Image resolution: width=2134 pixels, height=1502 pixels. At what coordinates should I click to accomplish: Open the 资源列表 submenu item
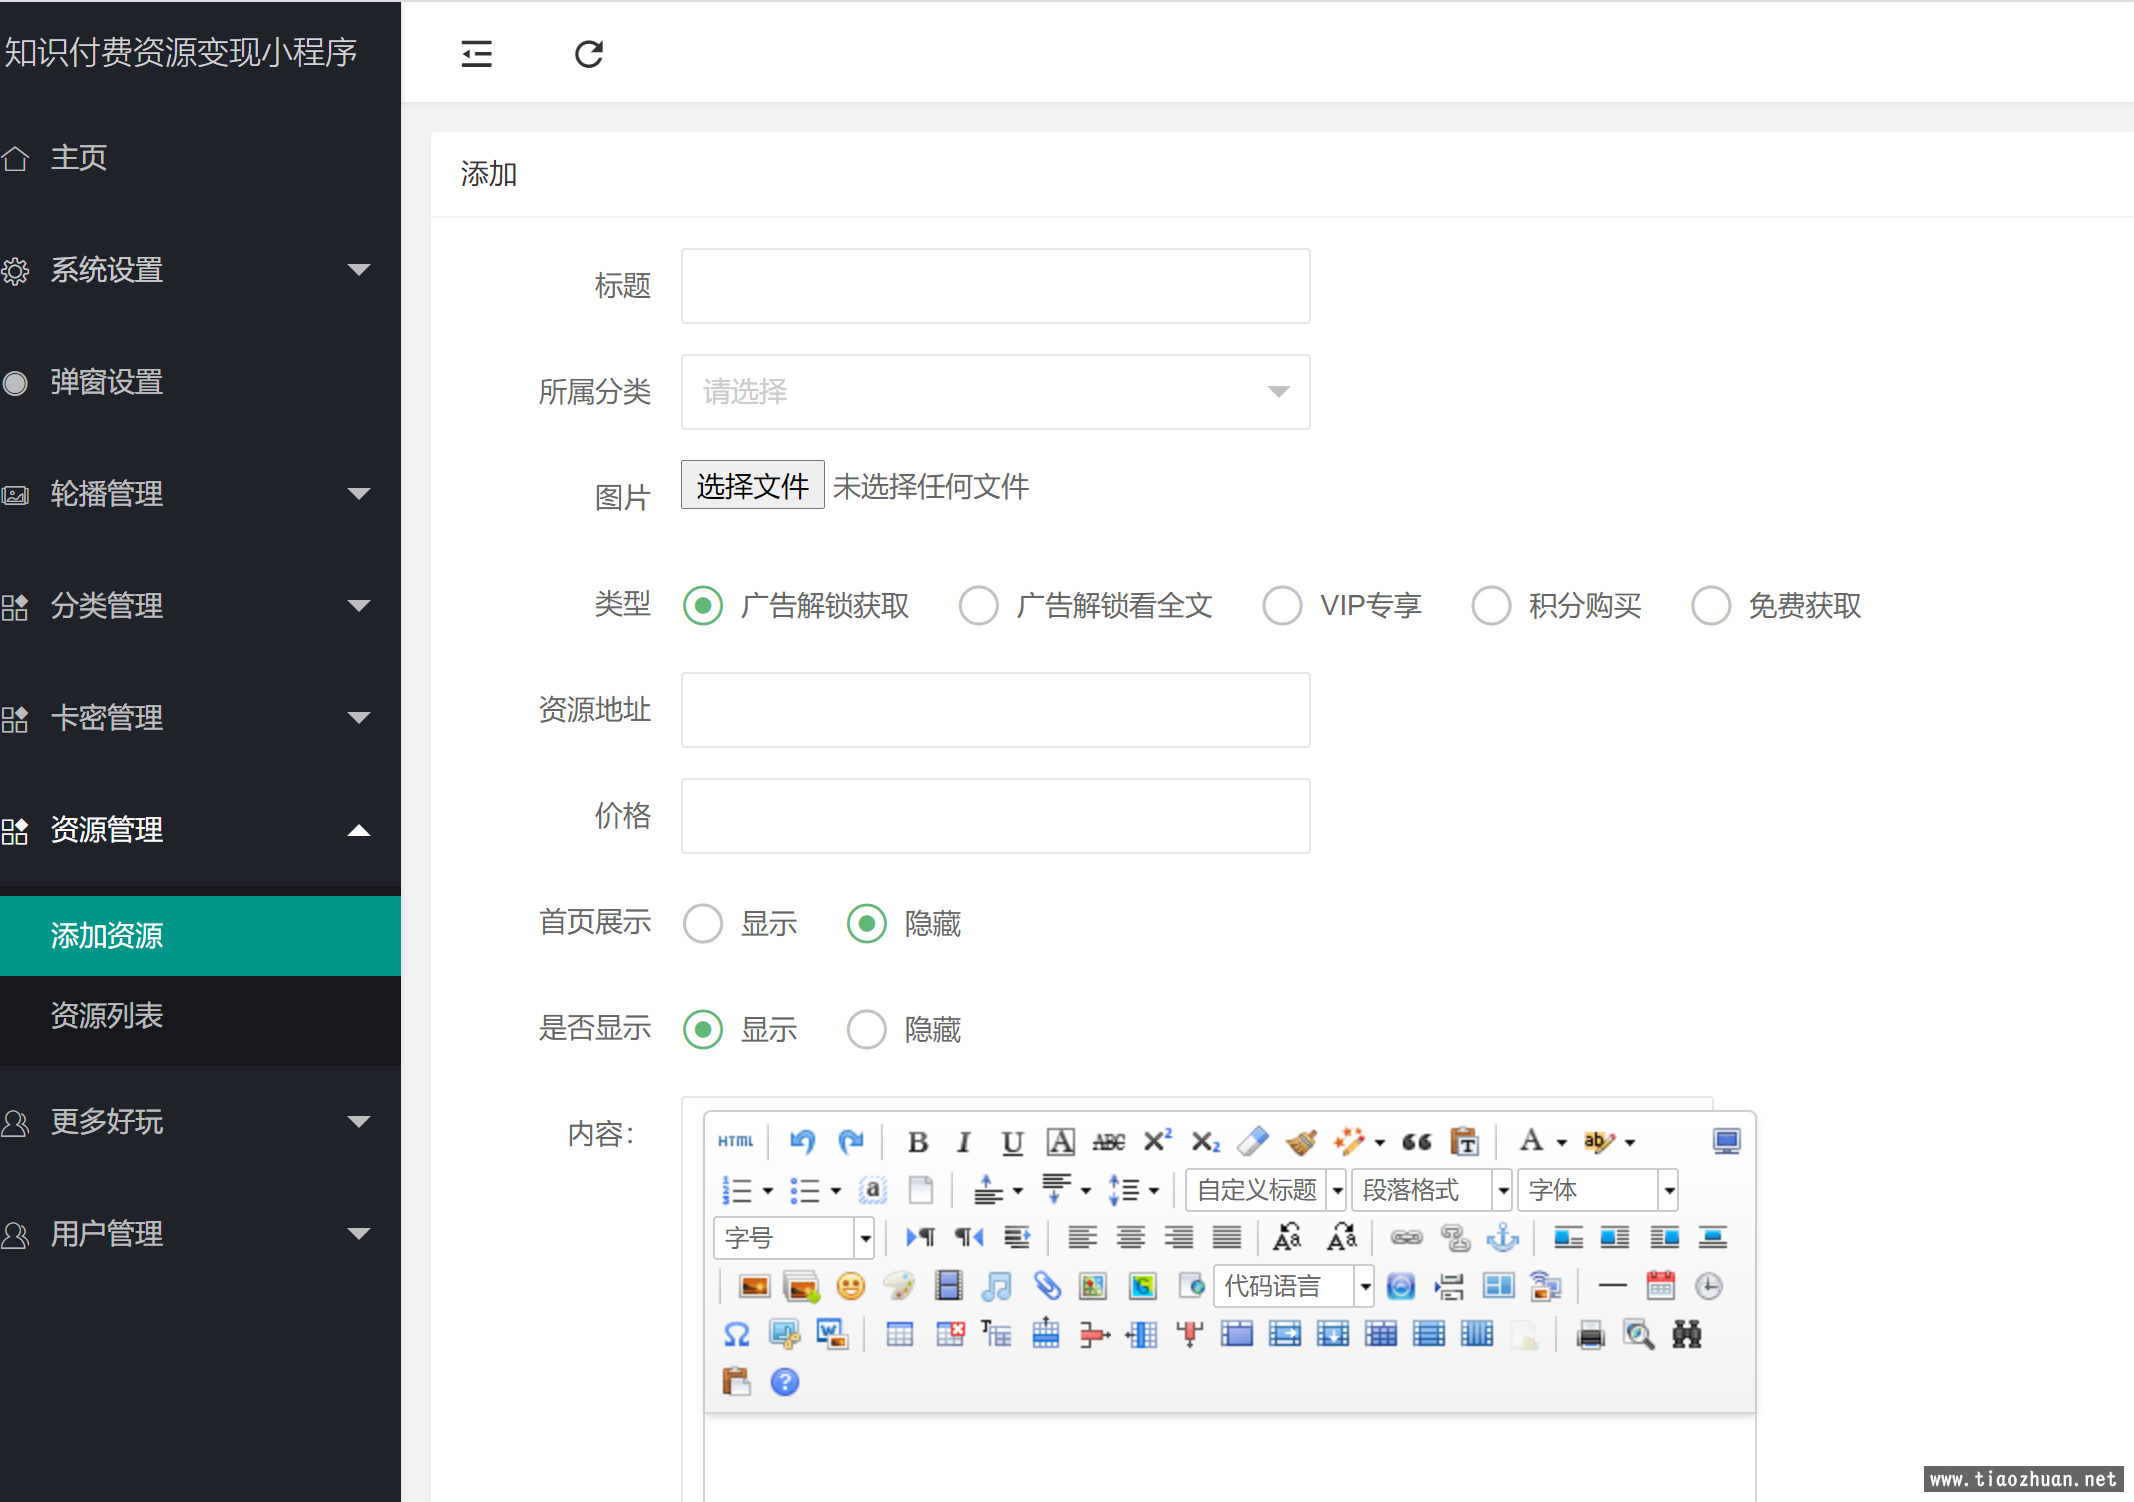[x=200, y=1016]
